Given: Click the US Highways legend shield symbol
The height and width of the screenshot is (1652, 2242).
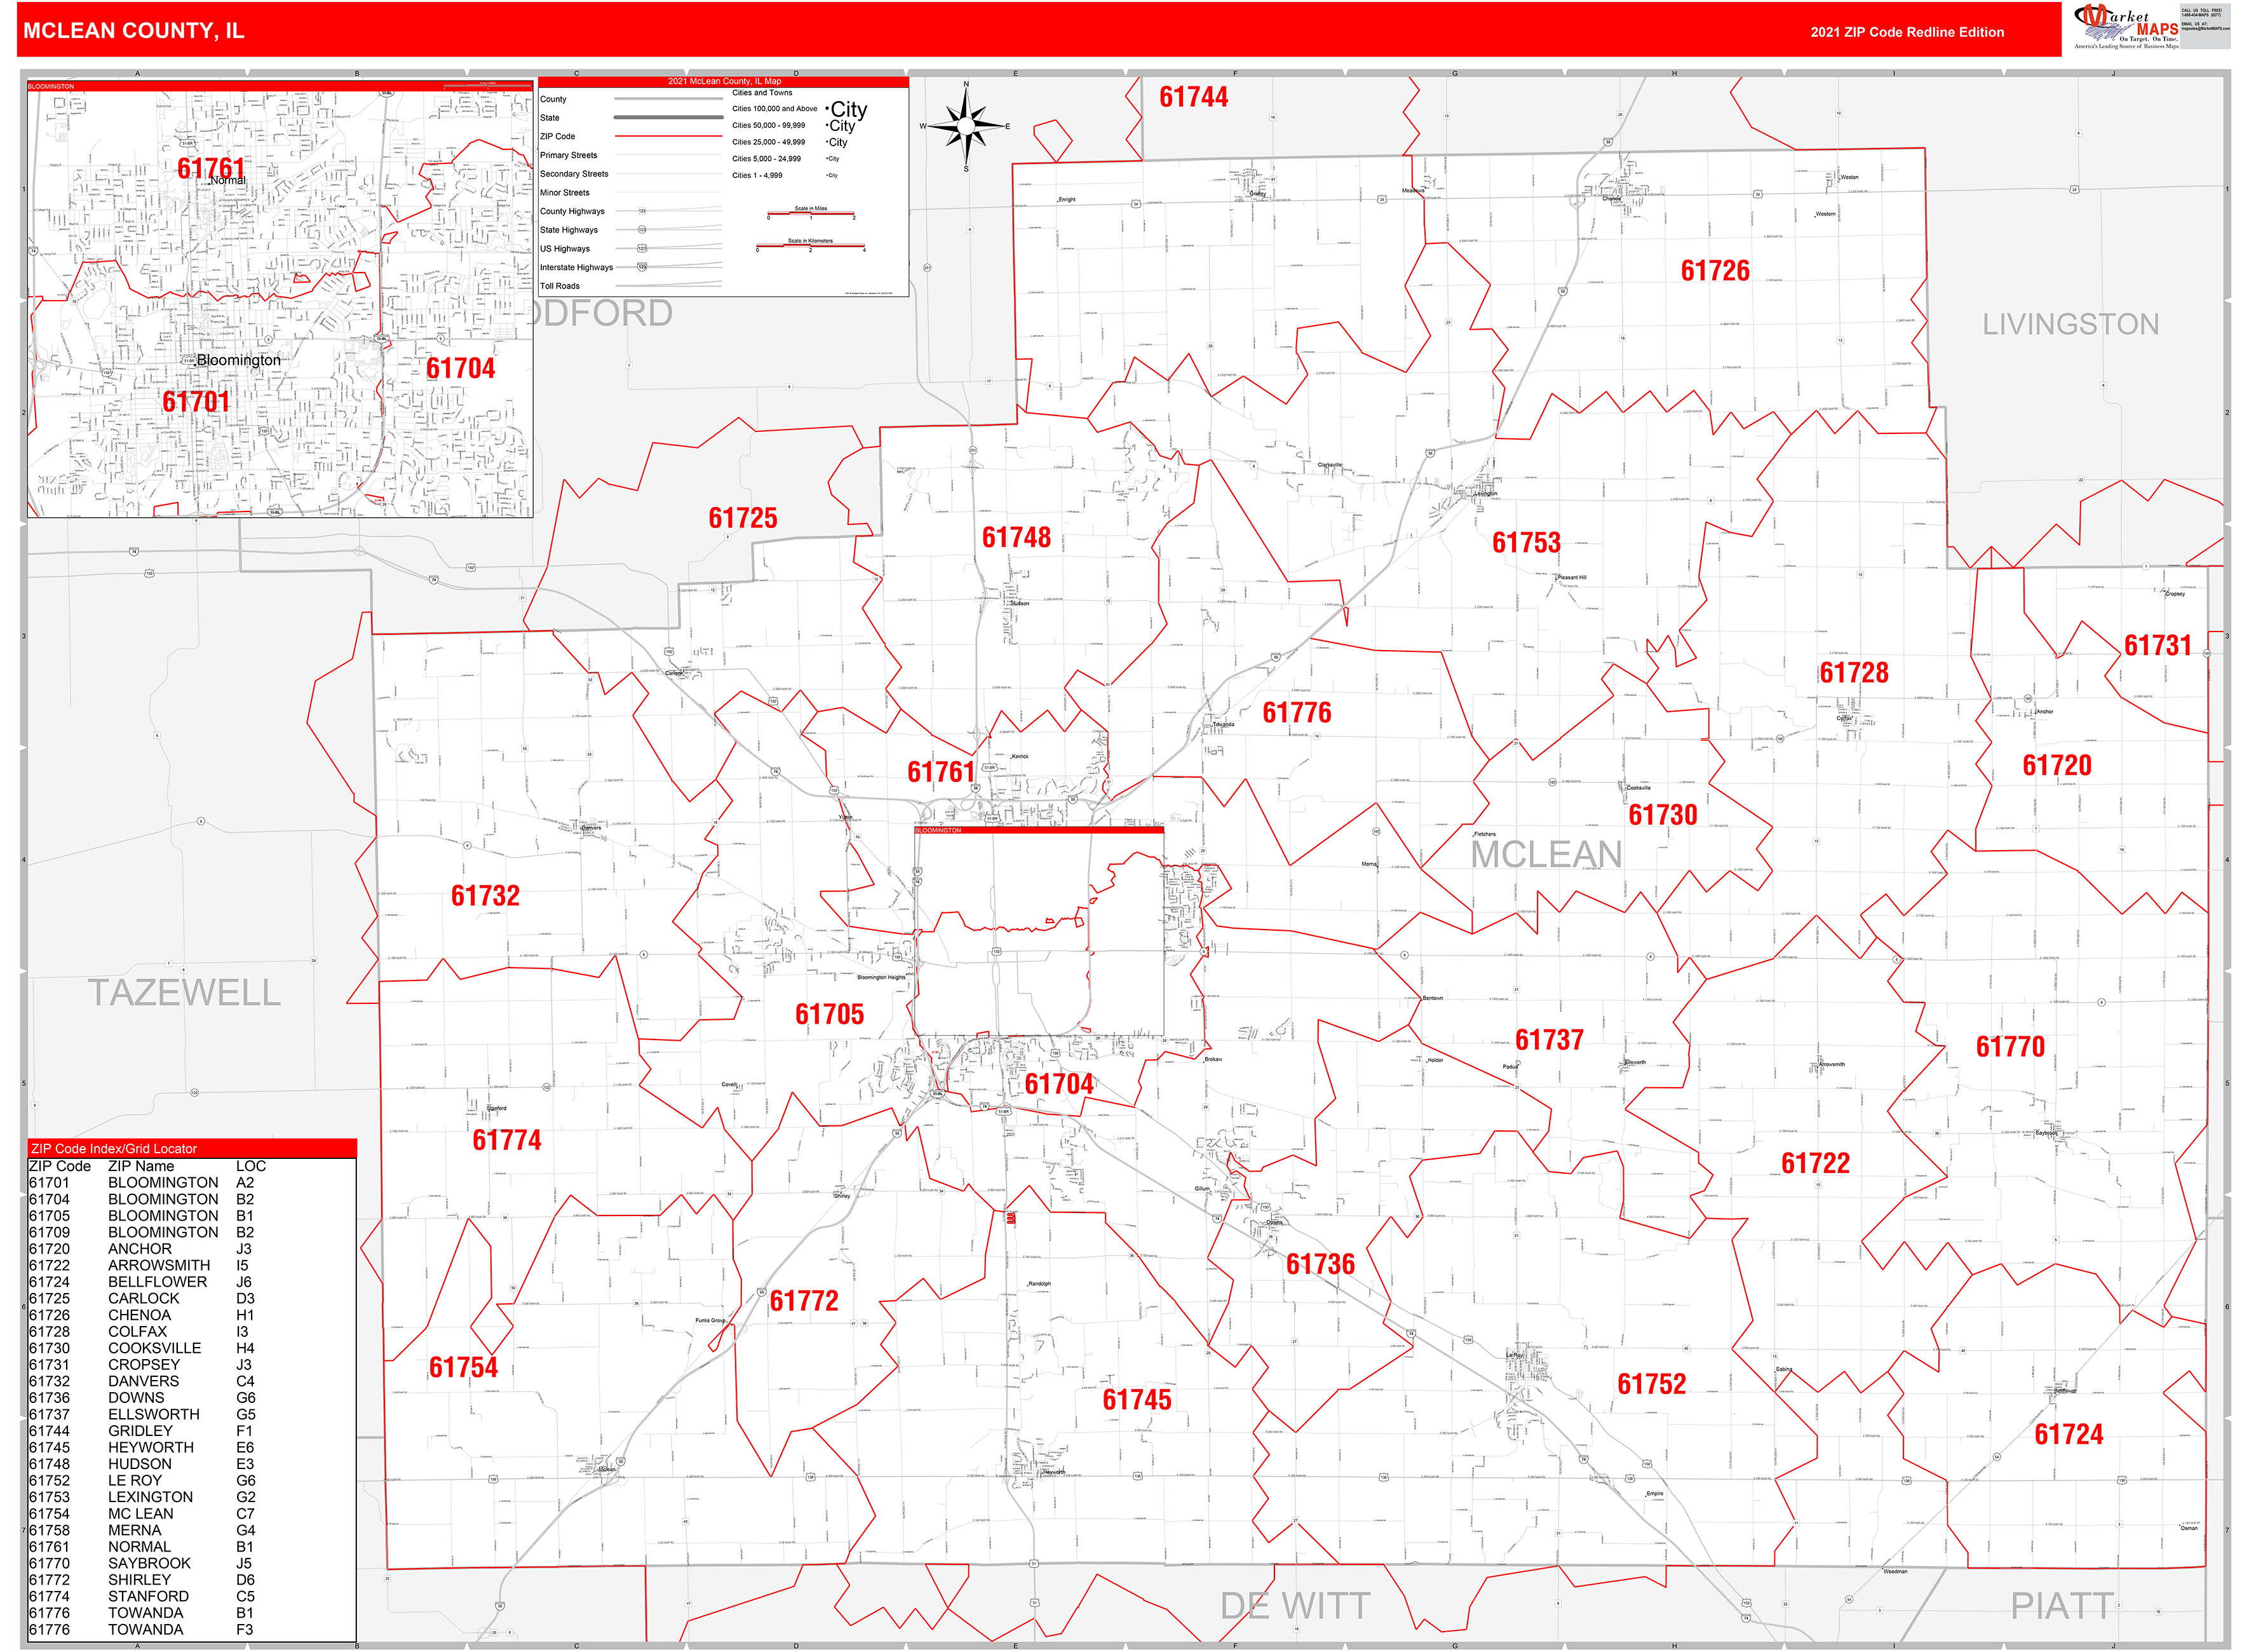Looking at the screenshot, I should (x=642, y=248).
